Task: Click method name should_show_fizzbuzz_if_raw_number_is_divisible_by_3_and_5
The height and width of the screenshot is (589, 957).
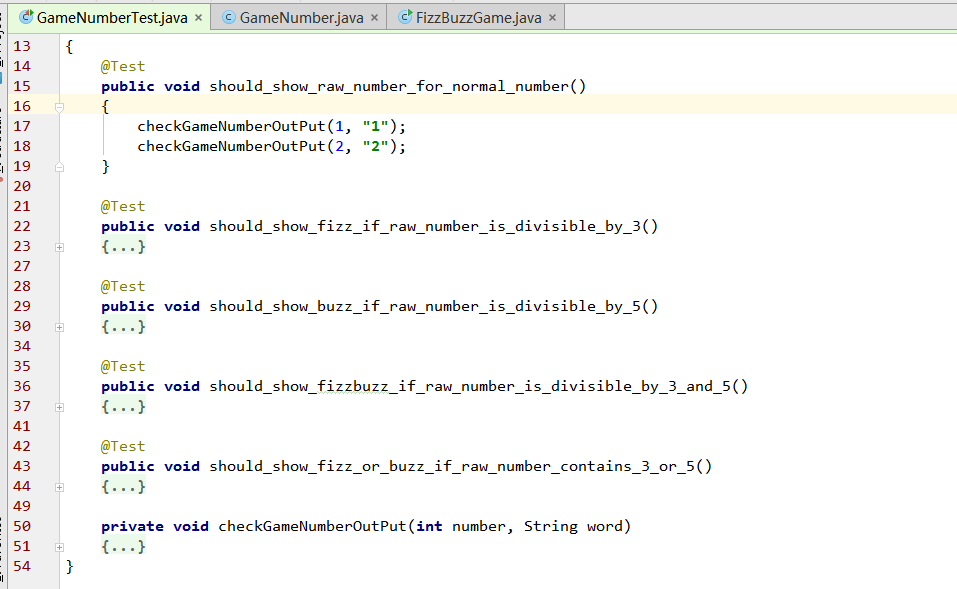Action: [470, 386]
